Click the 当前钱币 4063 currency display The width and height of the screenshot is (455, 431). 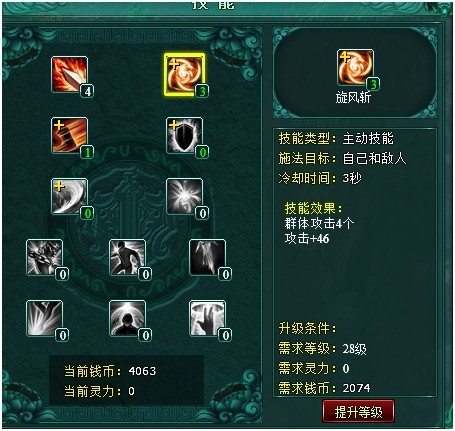pos(110,371)
